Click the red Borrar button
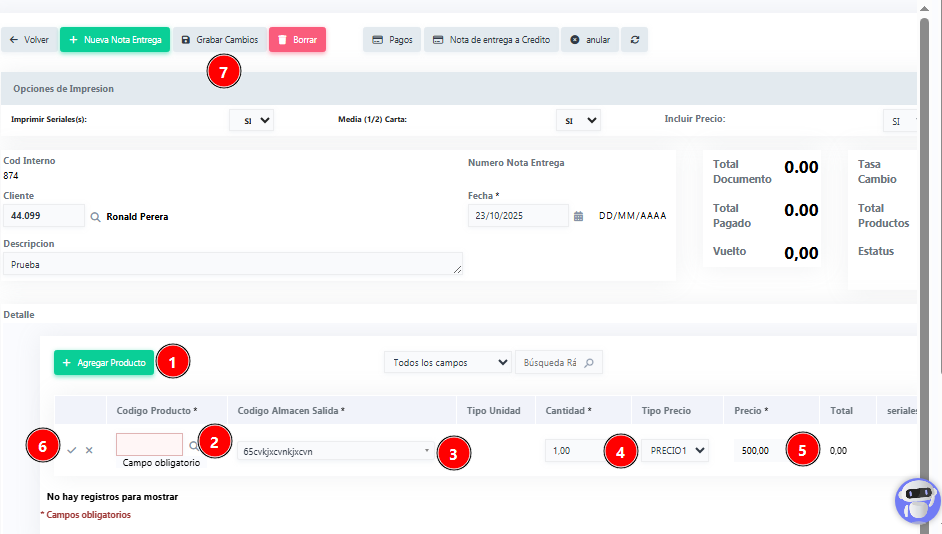The width and height of the screenshot is (942, 534). 297,40
